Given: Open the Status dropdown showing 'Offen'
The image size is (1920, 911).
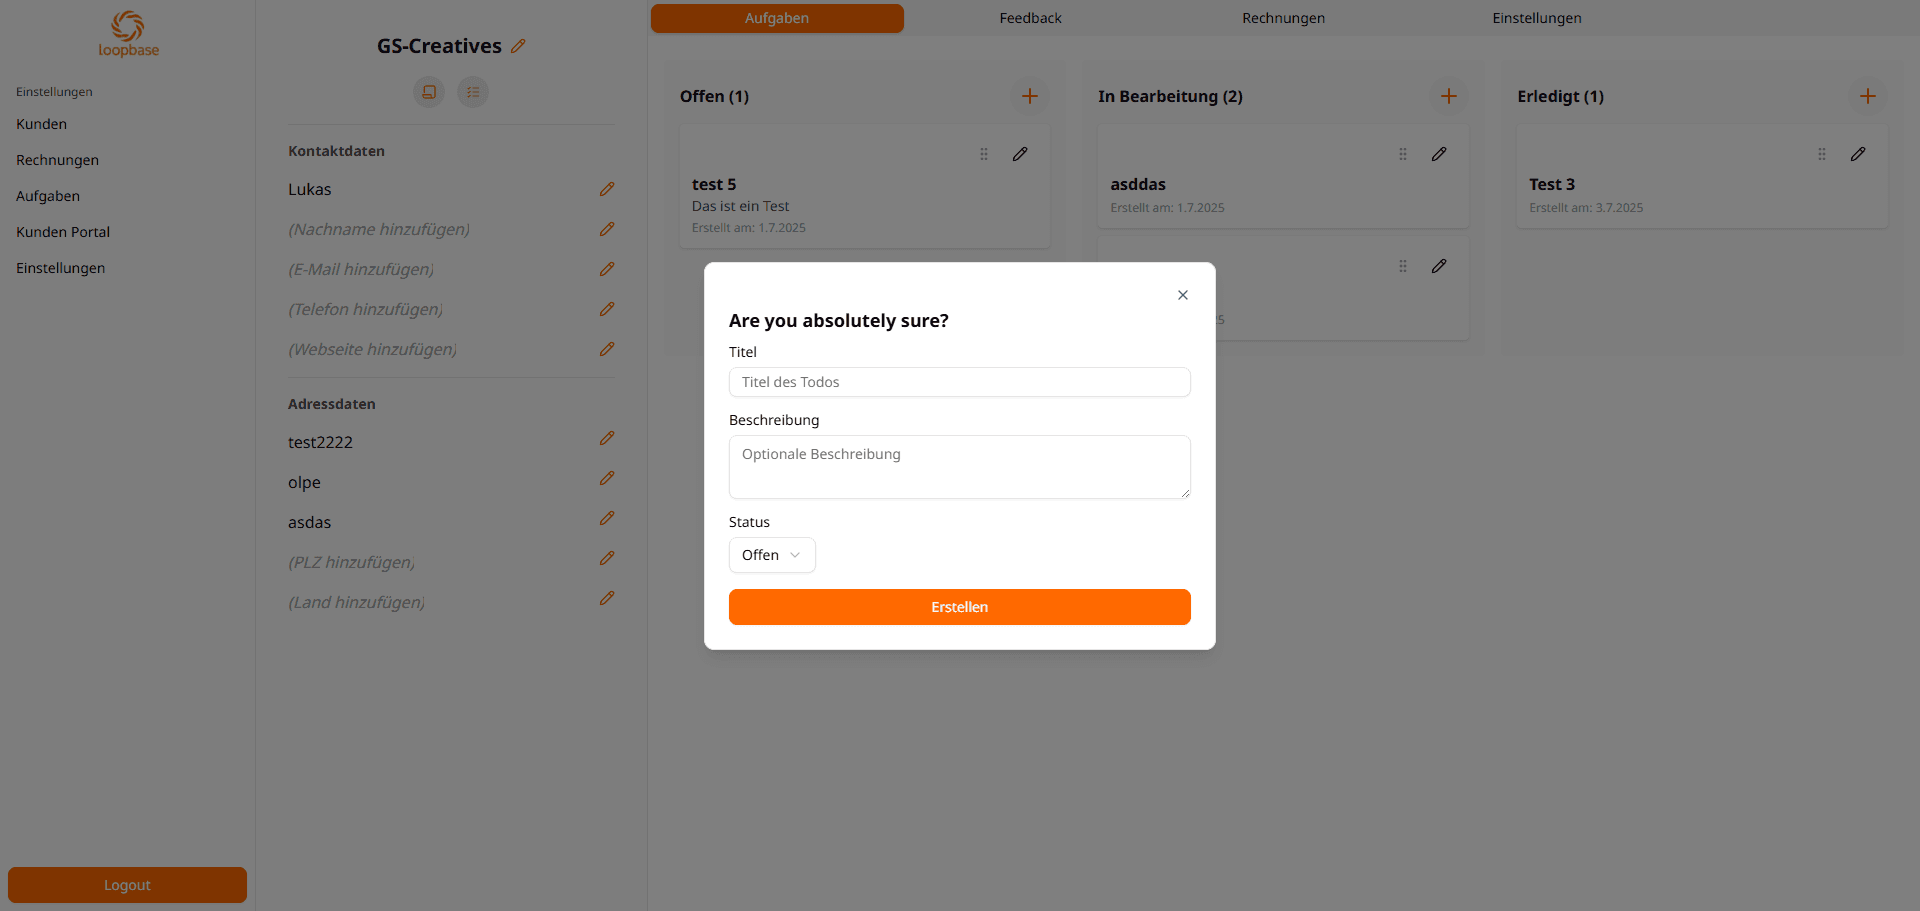Looking at the screenshot, I should (771, 555).
